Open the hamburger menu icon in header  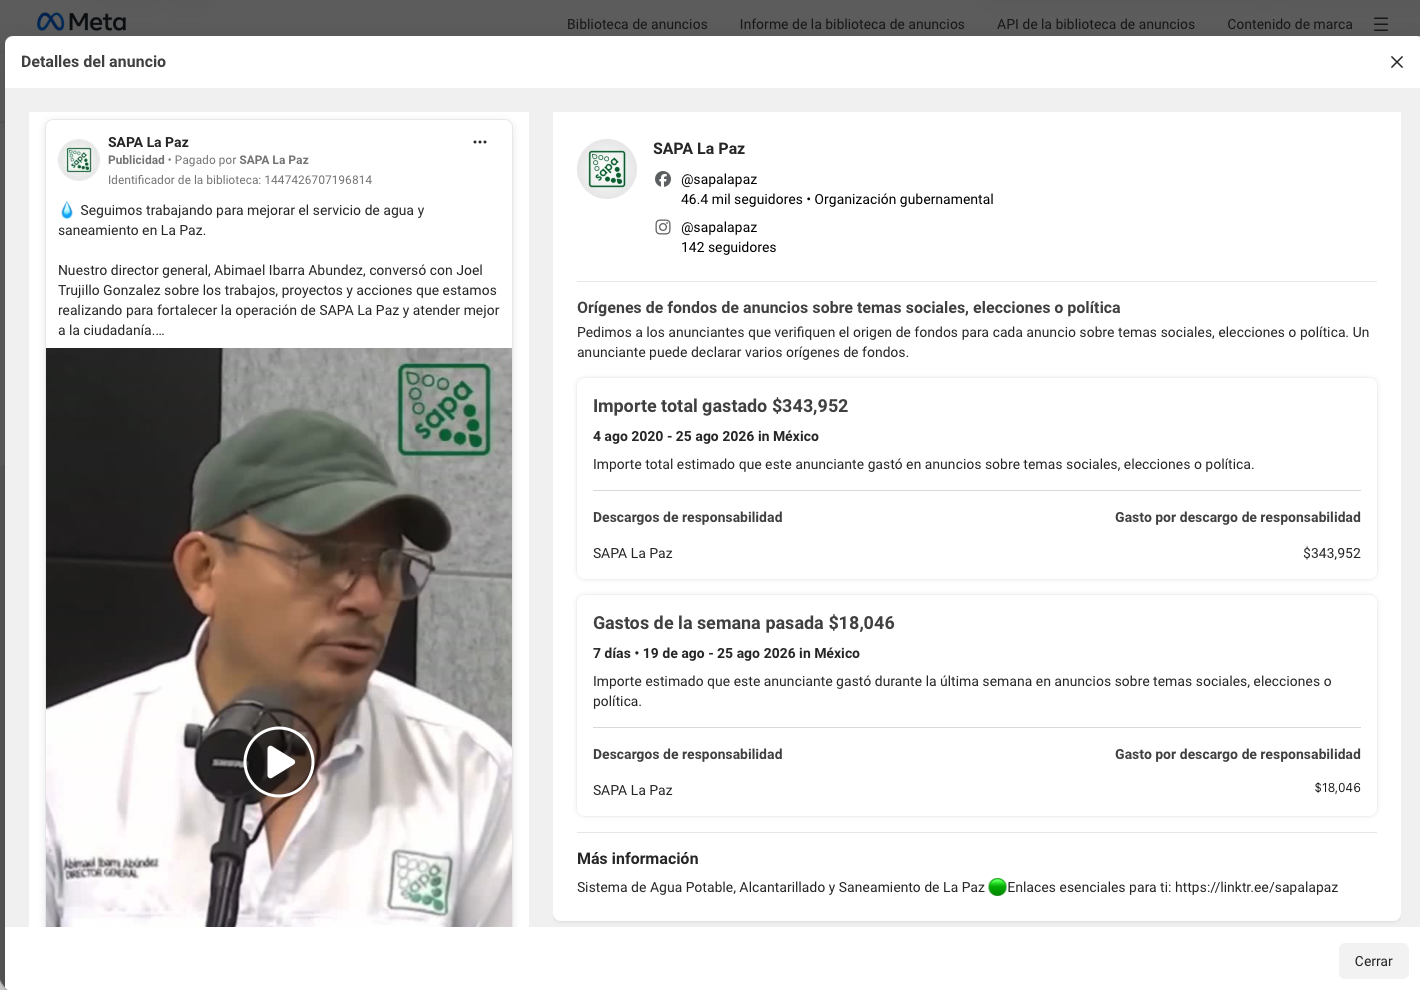(x=1381, y=24)
